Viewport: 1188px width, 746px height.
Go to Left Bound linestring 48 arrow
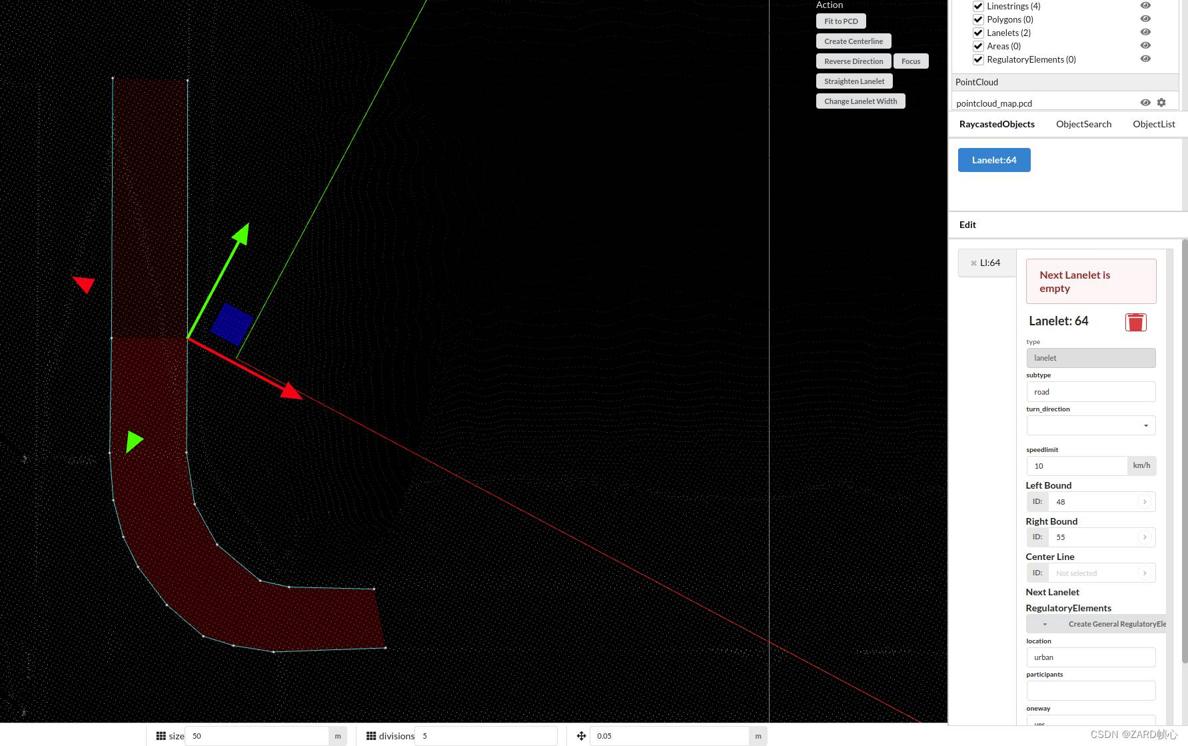coord(1145,502)
